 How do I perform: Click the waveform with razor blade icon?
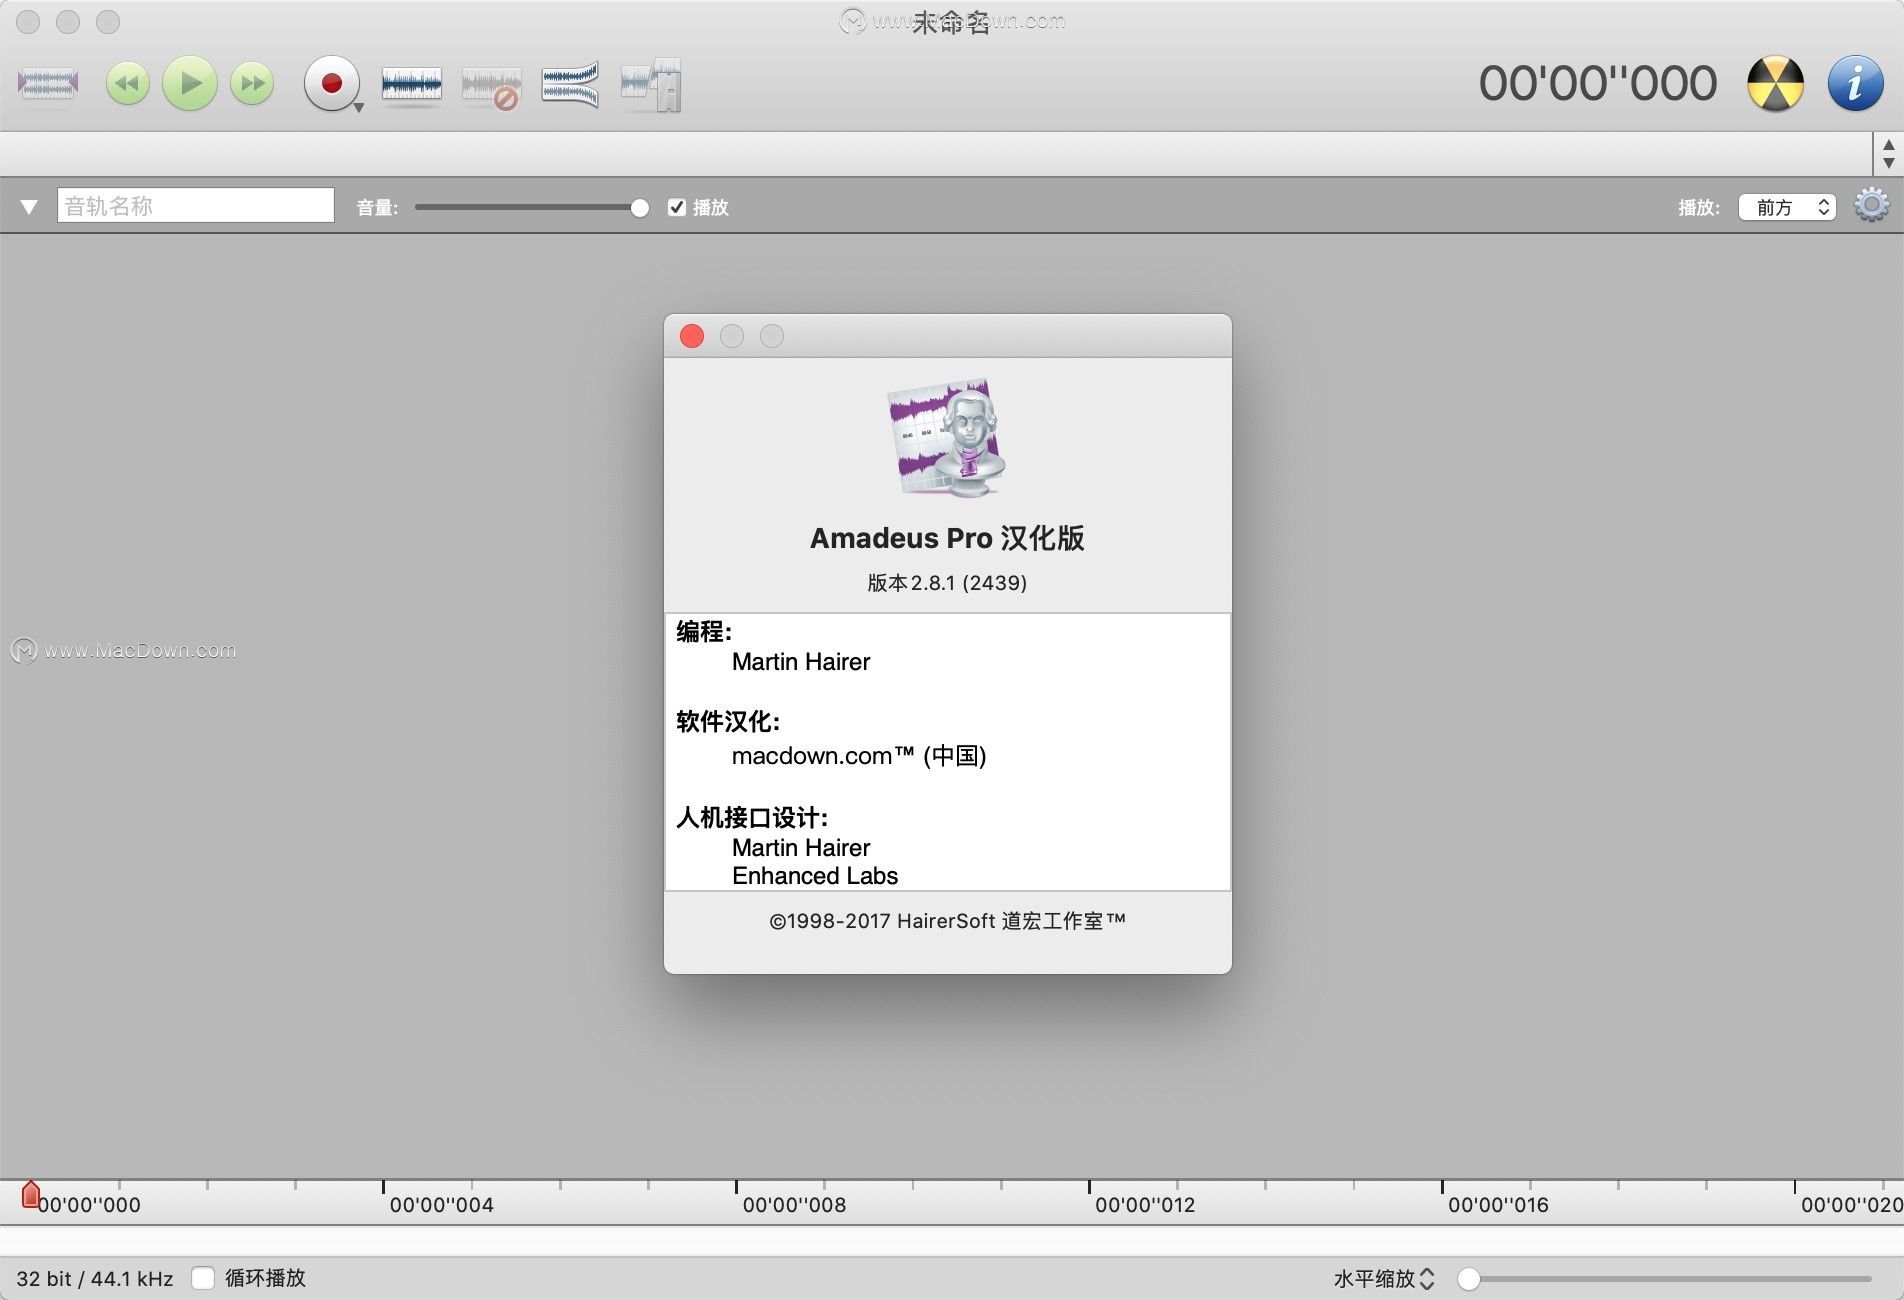point(651,85)
